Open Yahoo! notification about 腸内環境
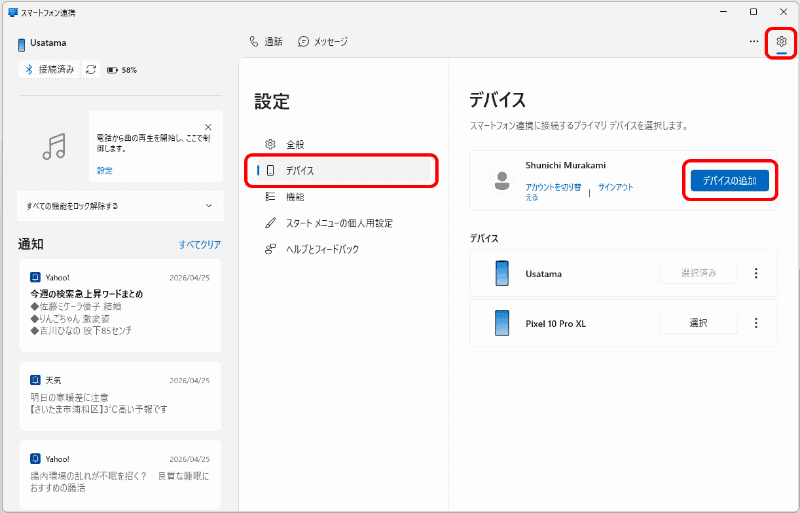Image resolution: width=800 pixels, height=513 pixels. [120, 475]
